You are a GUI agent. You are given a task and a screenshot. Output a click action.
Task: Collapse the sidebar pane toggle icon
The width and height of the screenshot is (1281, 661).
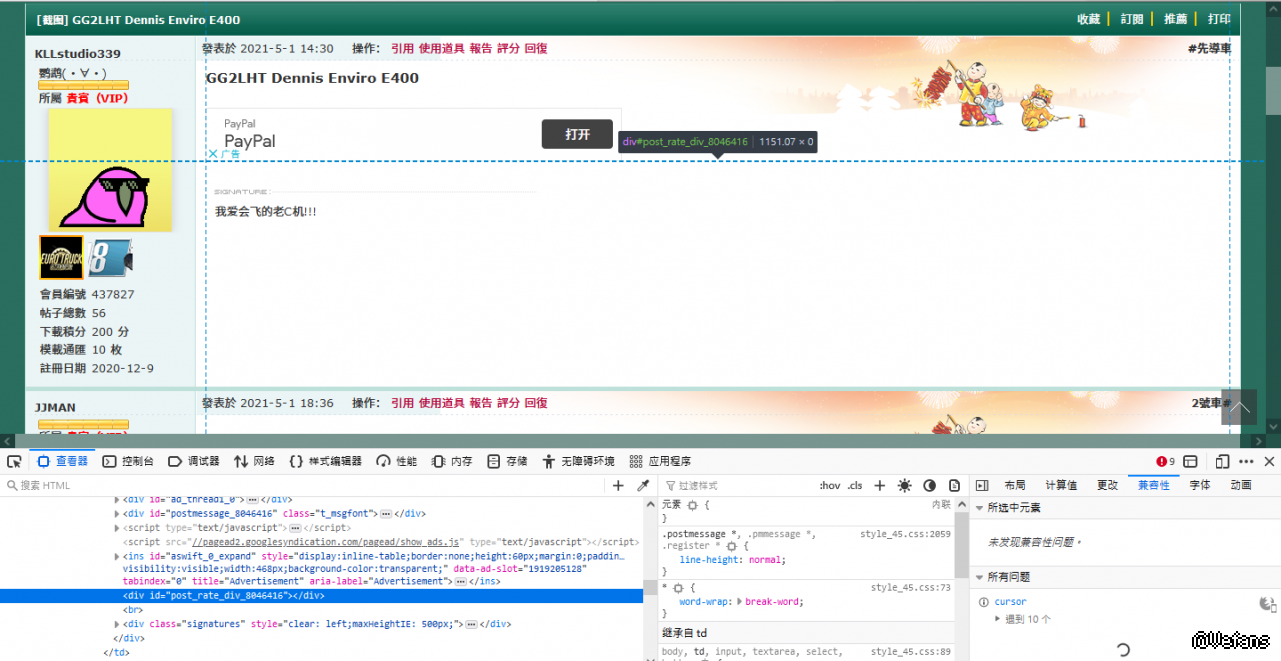[982, 485]
